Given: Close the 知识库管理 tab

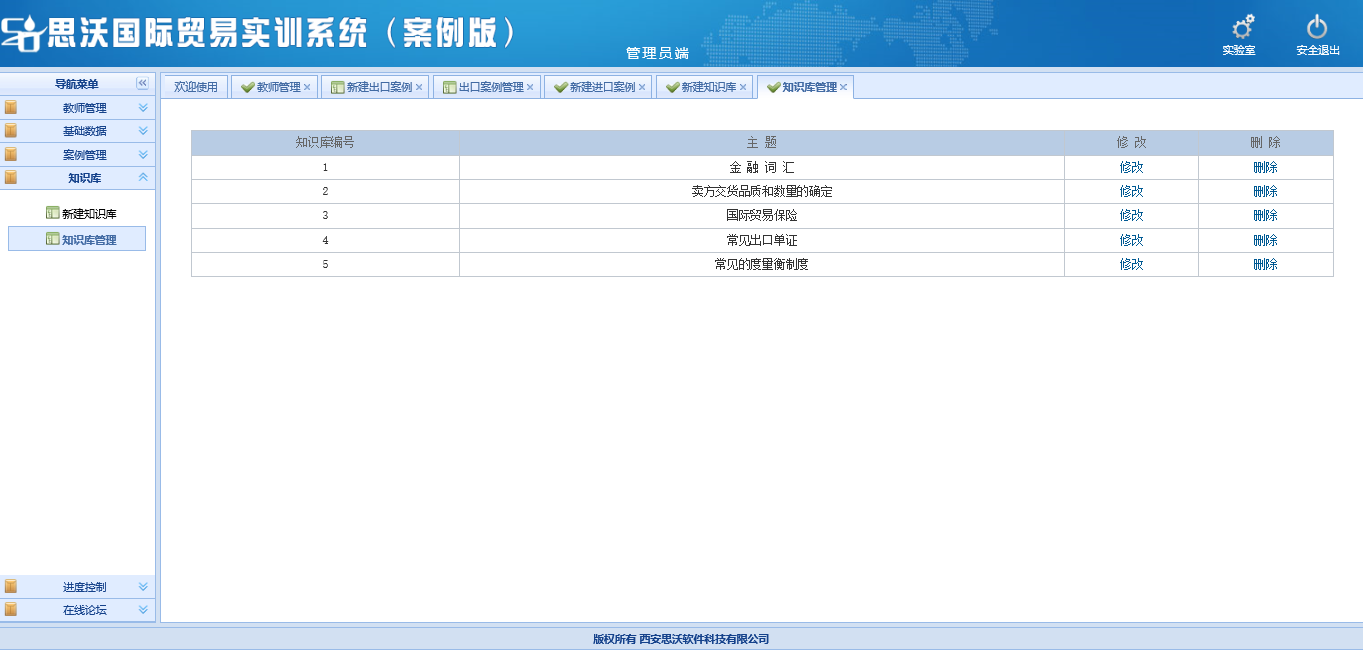Looking at the screenshot, I should point(843,88).
